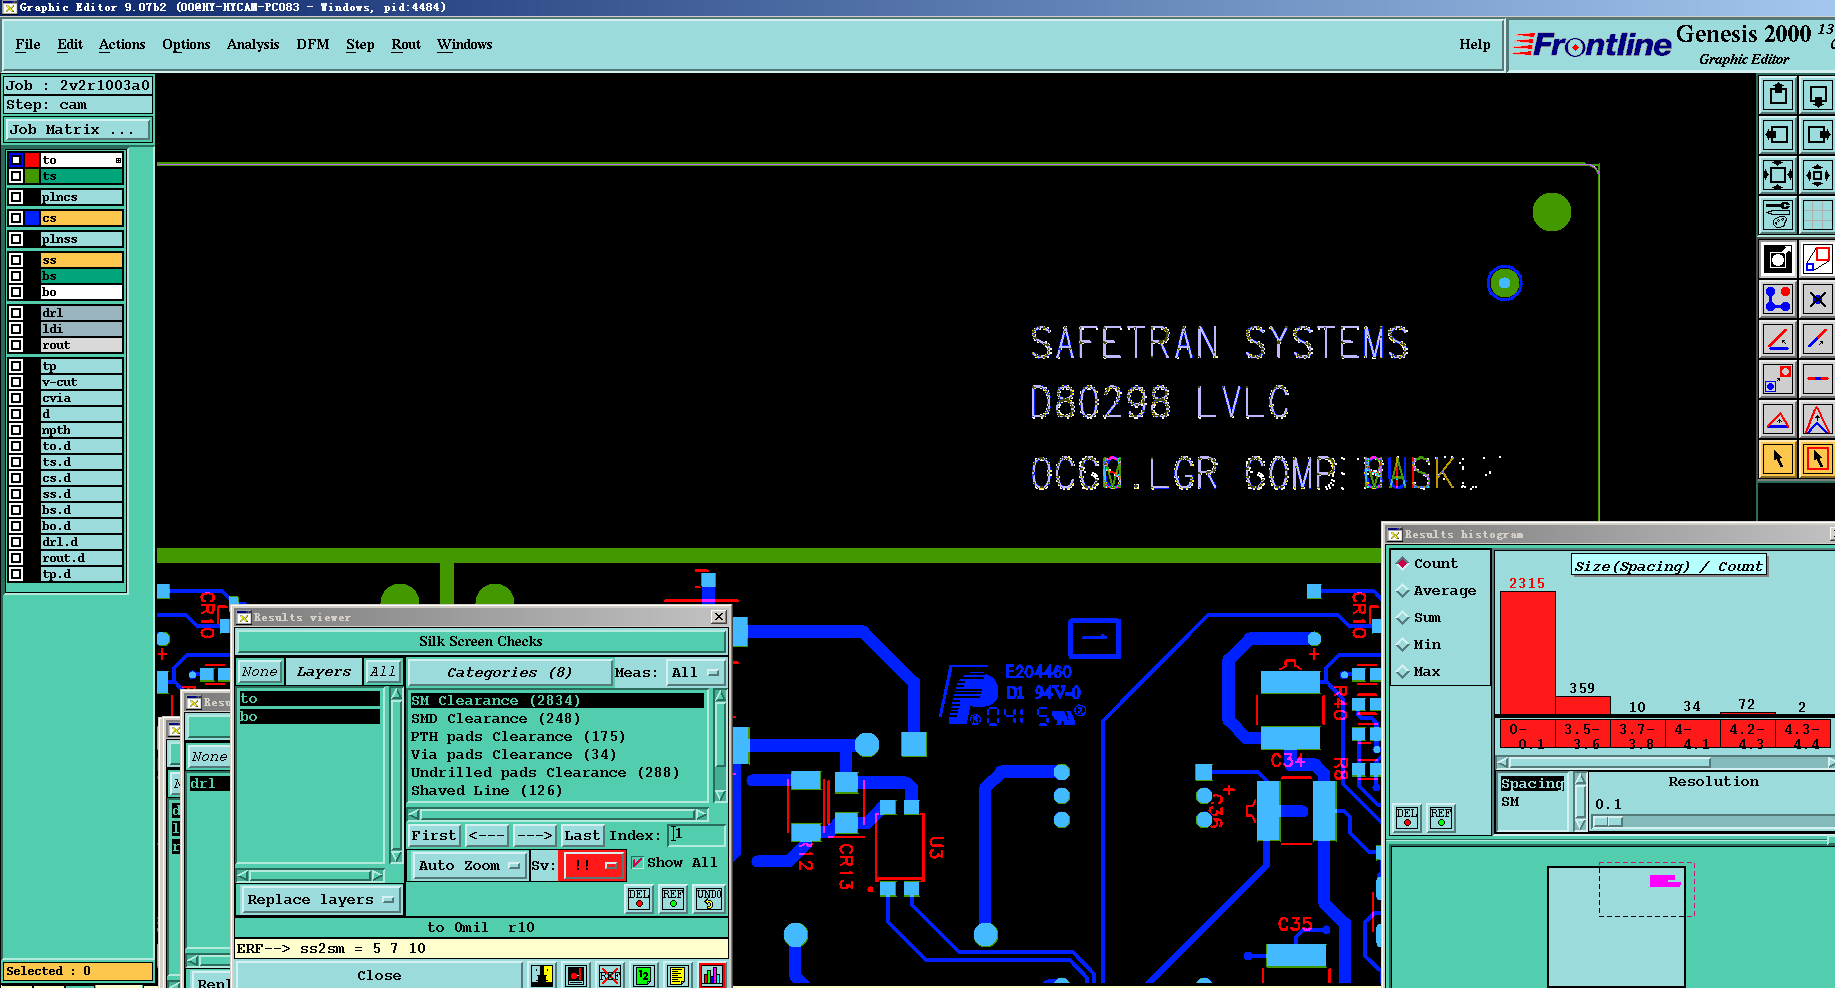Click the yellow notes page icon

pos(678,975)
